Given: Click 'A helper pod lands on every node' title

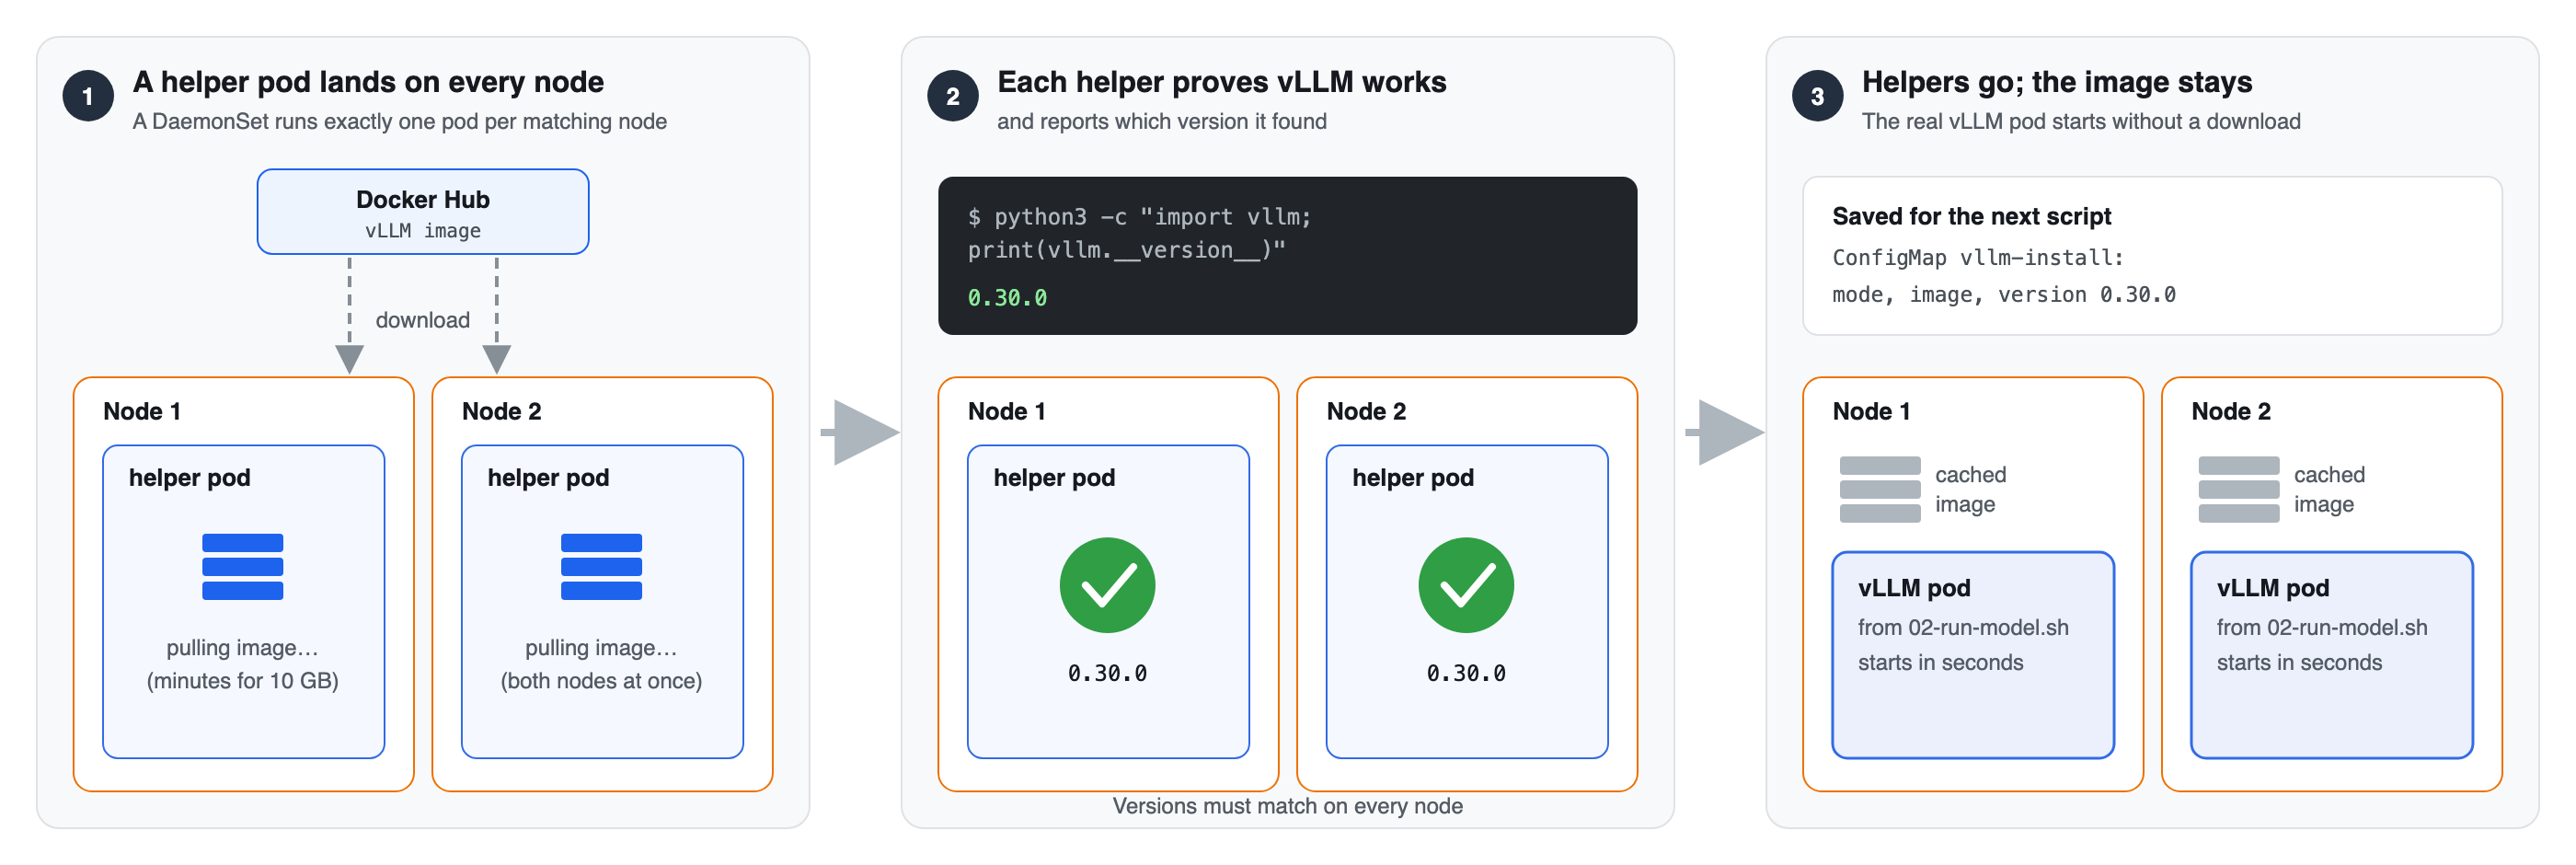Looking at the screenshot, I should tap(368, 82).
